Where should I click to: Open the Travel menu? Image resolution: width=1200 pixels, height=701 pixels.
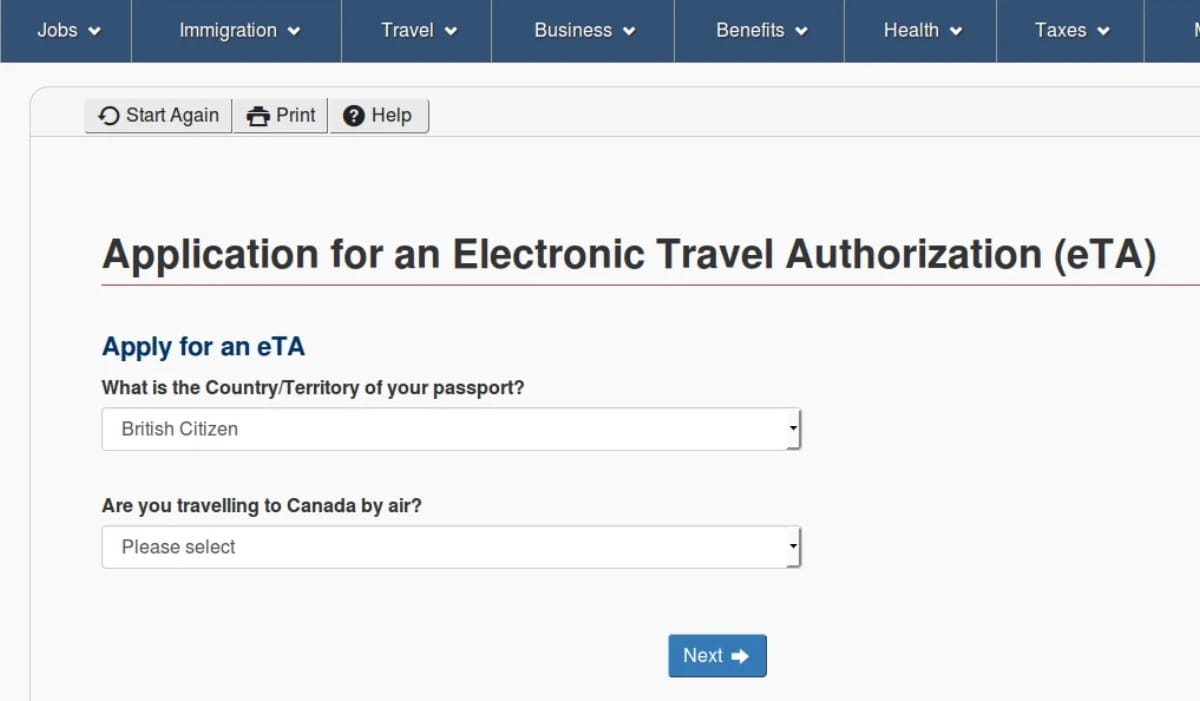418,30
